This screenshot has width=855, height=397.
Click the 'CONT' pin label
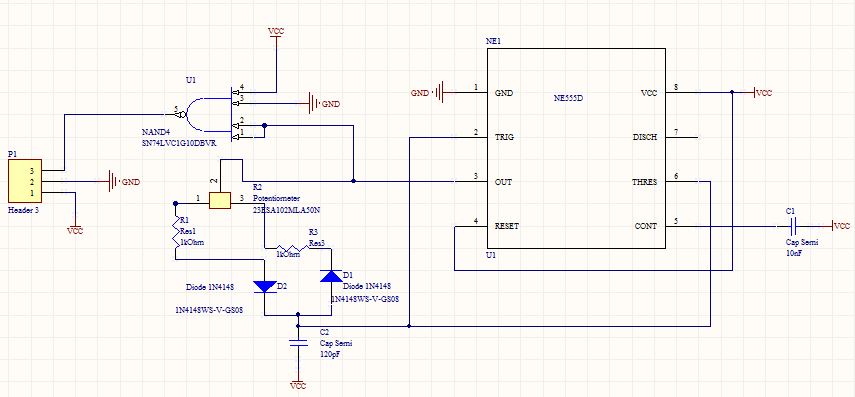point(647,226)
